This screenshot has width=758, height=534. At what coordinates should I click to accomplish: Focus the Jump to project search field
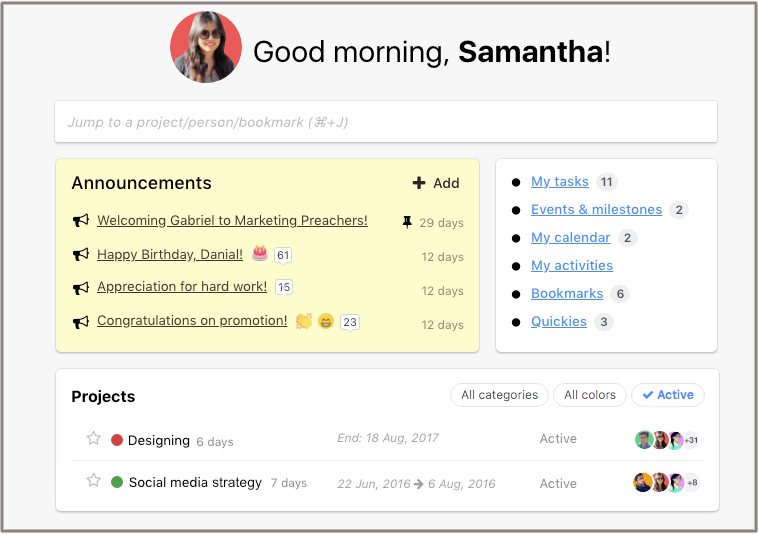coord(386,122)
